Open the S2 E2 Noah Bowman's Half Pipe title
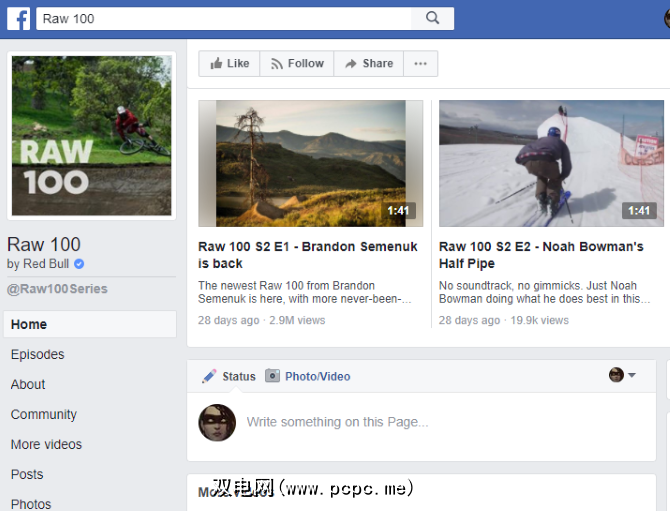This screenshot has height=511, width=670. point(541,255)
